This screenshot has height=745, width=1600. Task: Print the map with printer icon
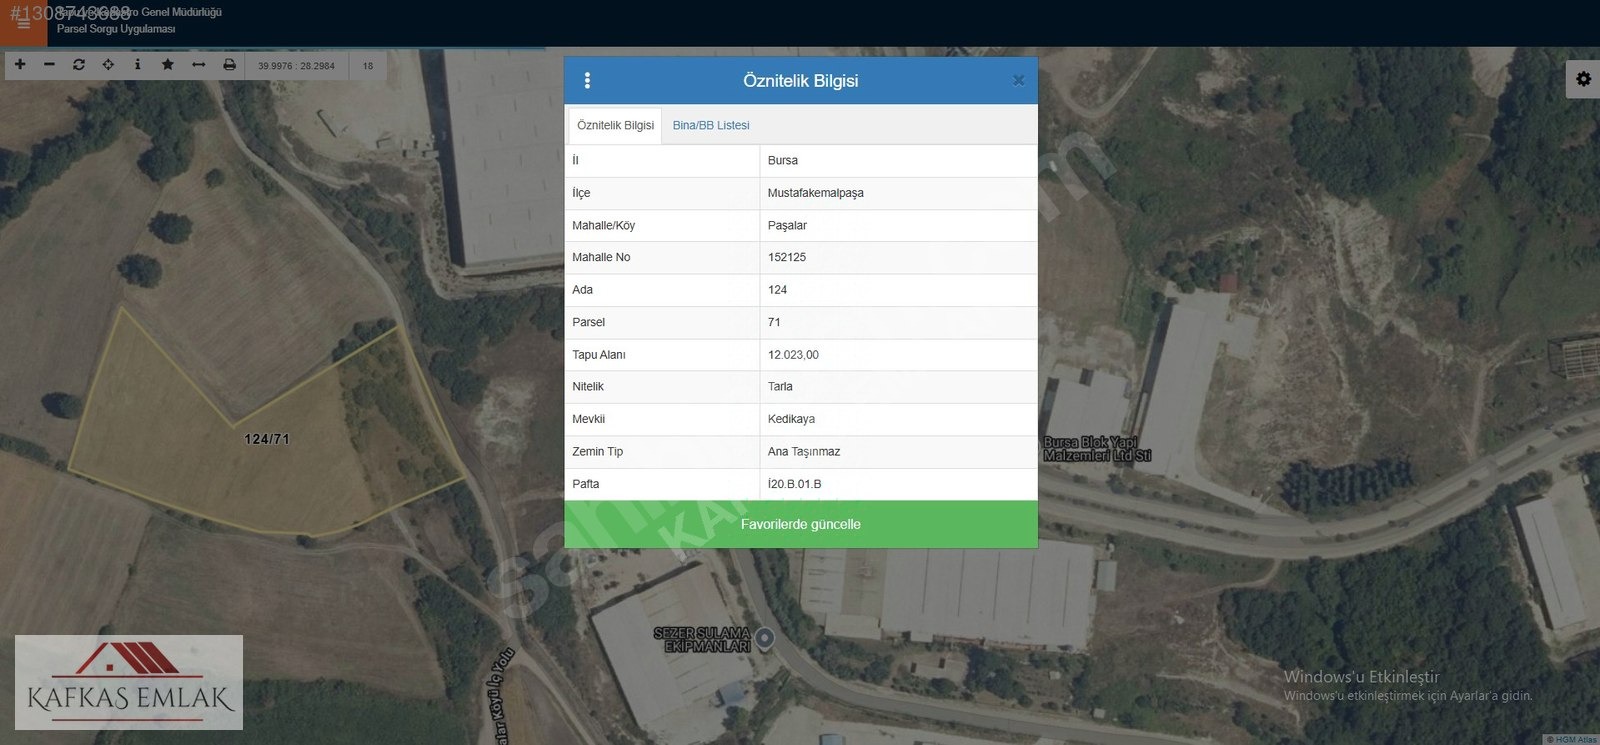(x=229, y=65)
